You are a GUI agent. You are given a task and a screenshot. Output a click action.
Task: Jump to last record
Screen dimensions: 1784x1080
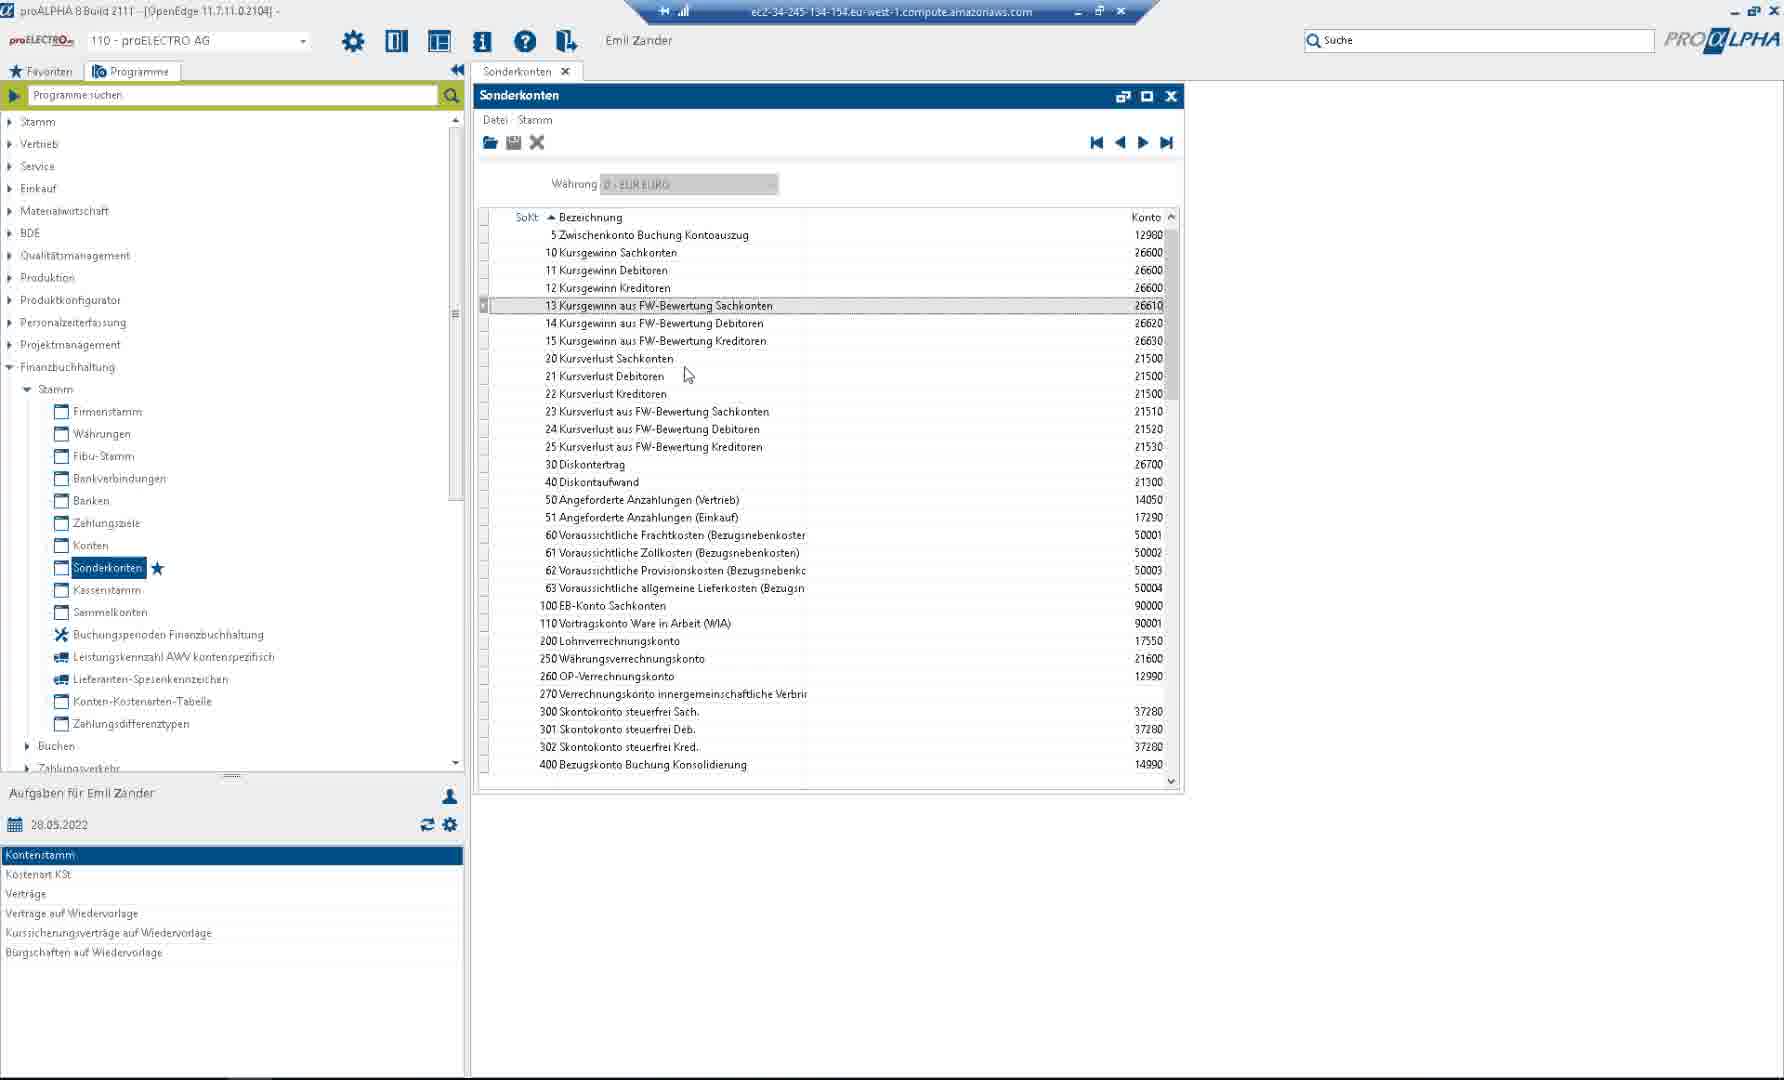pyautogui.click(x=1166, y=143)
